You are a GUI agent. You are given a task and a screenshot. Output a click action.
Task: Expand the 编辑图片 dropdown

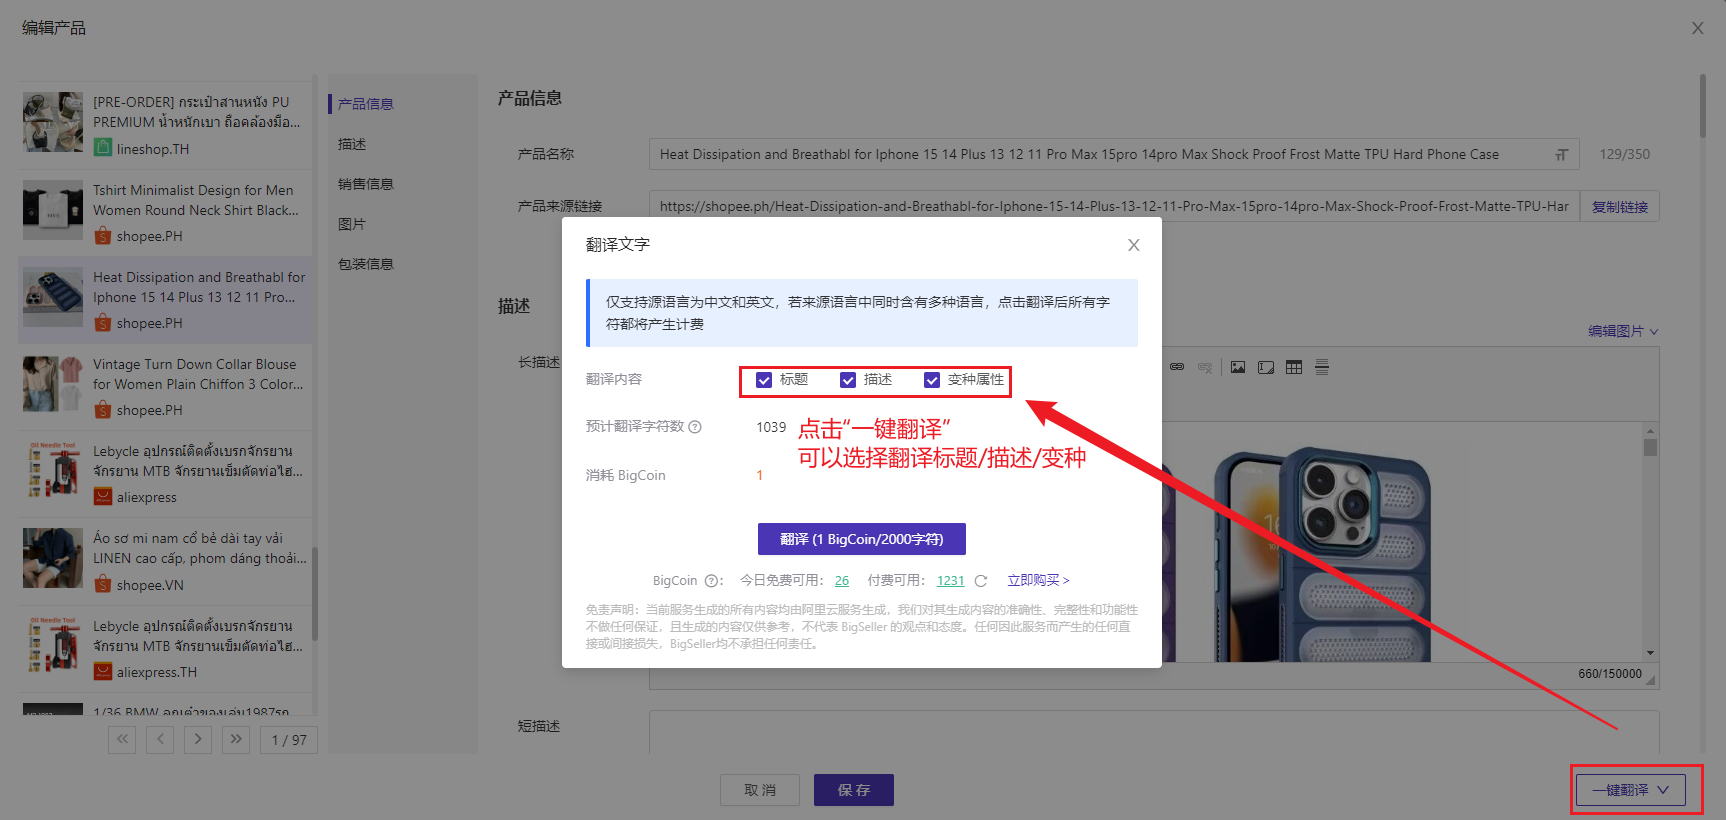click(1623, 331)
